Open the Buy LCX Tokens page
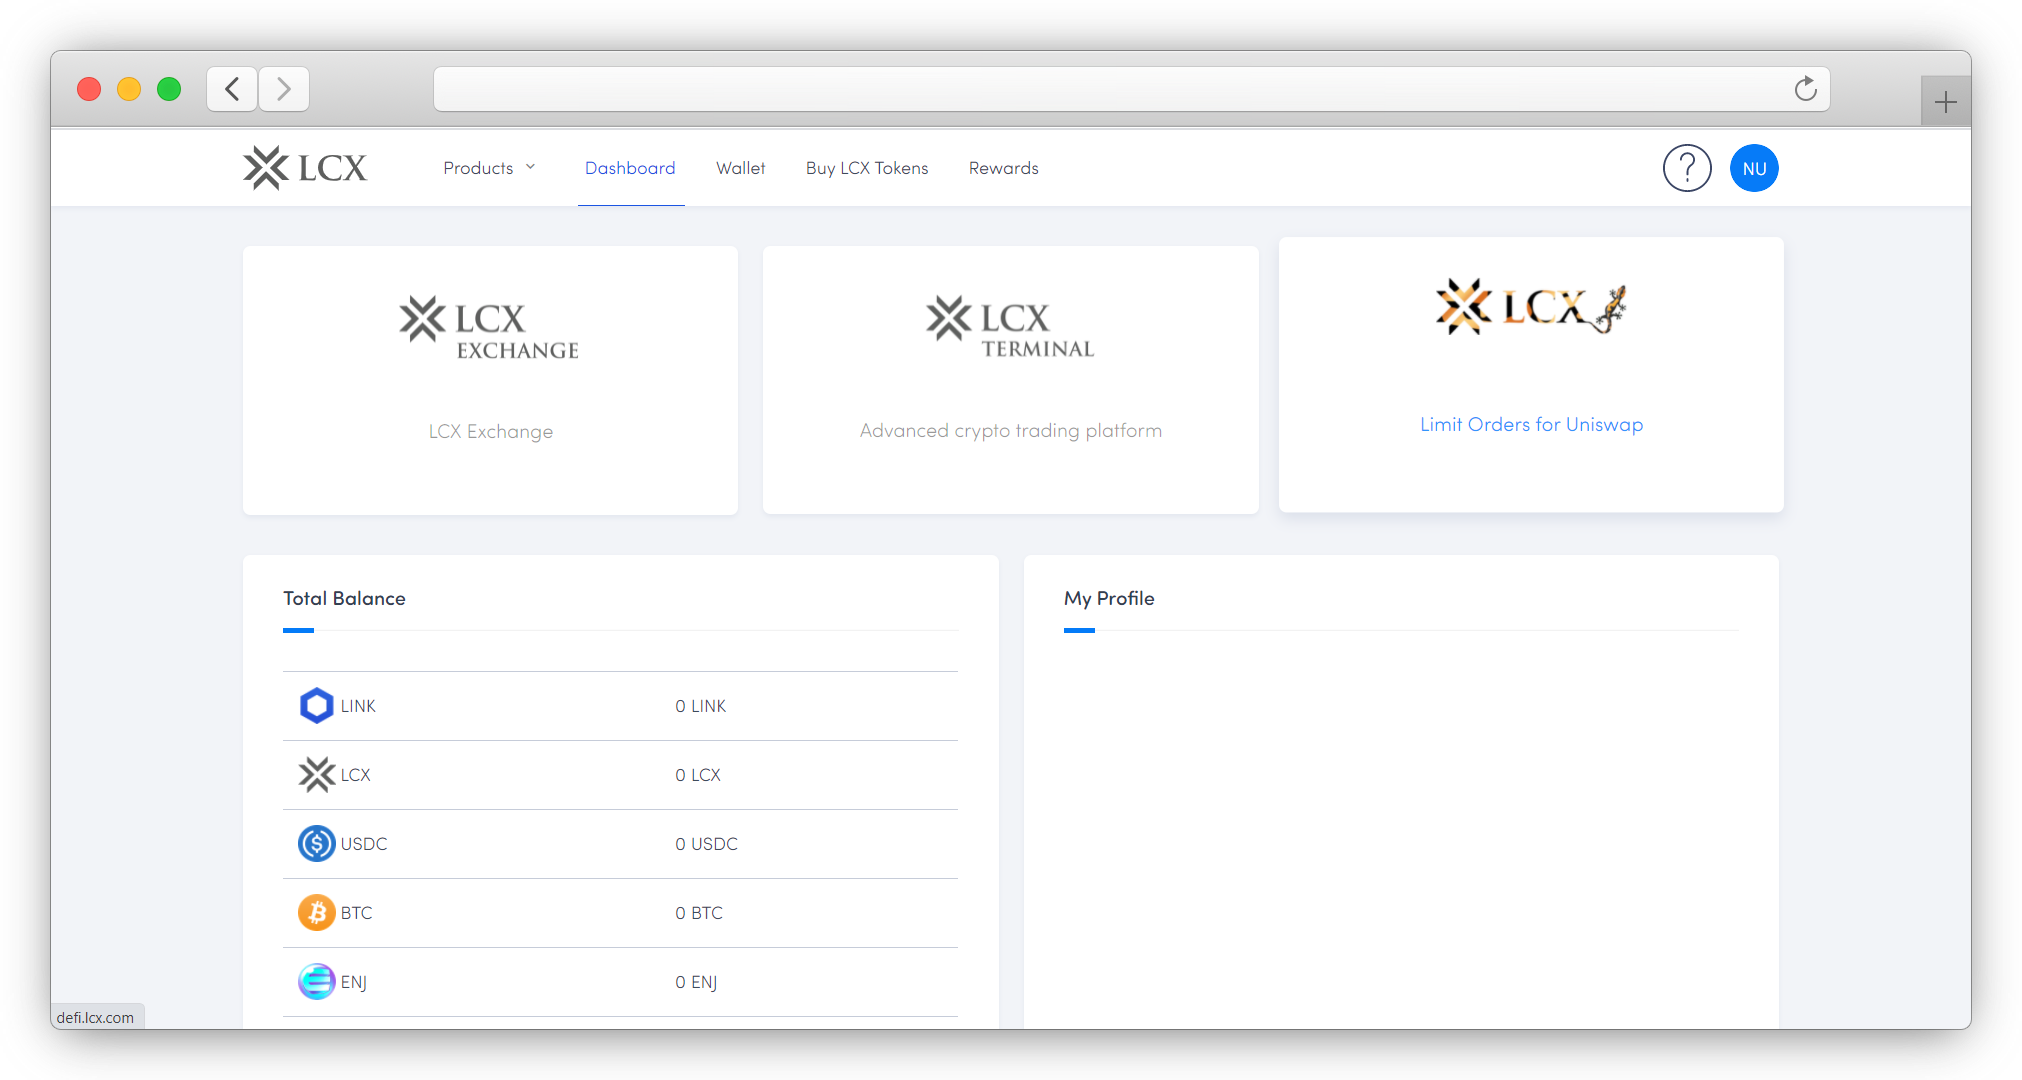2022x1080 pixels. pyautogui.click(x=867, y=168)
